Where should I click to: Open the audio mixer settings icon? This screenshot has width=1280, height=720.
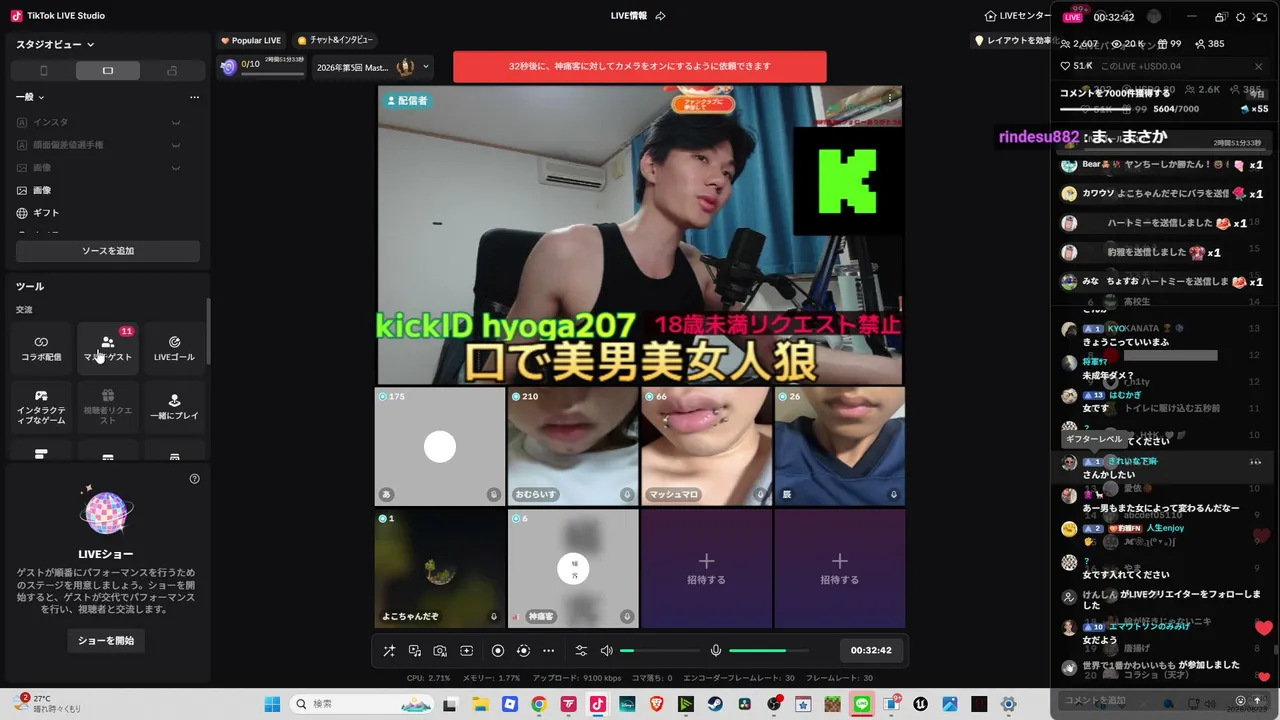coord(581,651)
